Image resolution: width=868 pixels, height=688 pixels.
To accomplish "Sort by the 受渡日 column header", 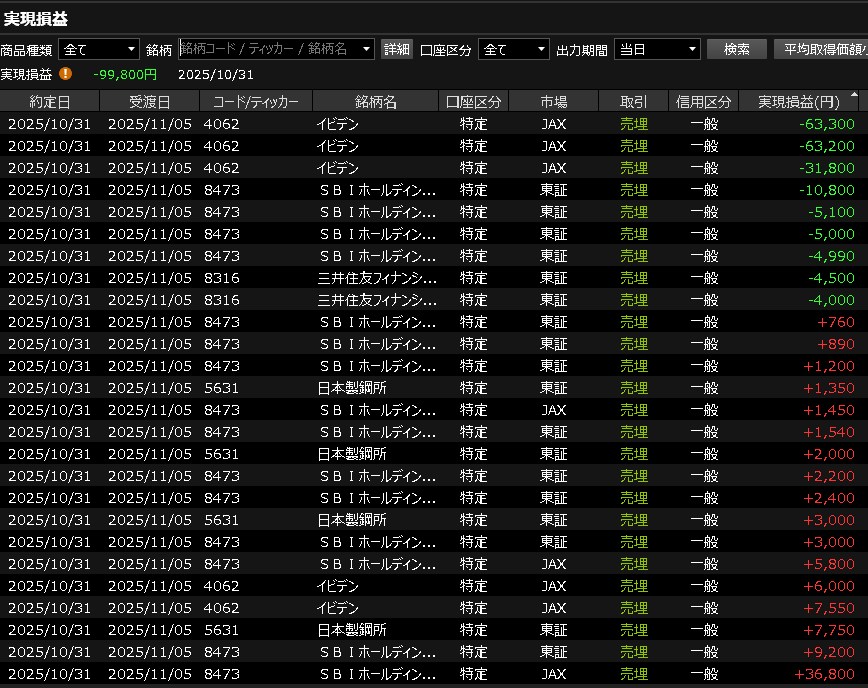I will (149, 102).
